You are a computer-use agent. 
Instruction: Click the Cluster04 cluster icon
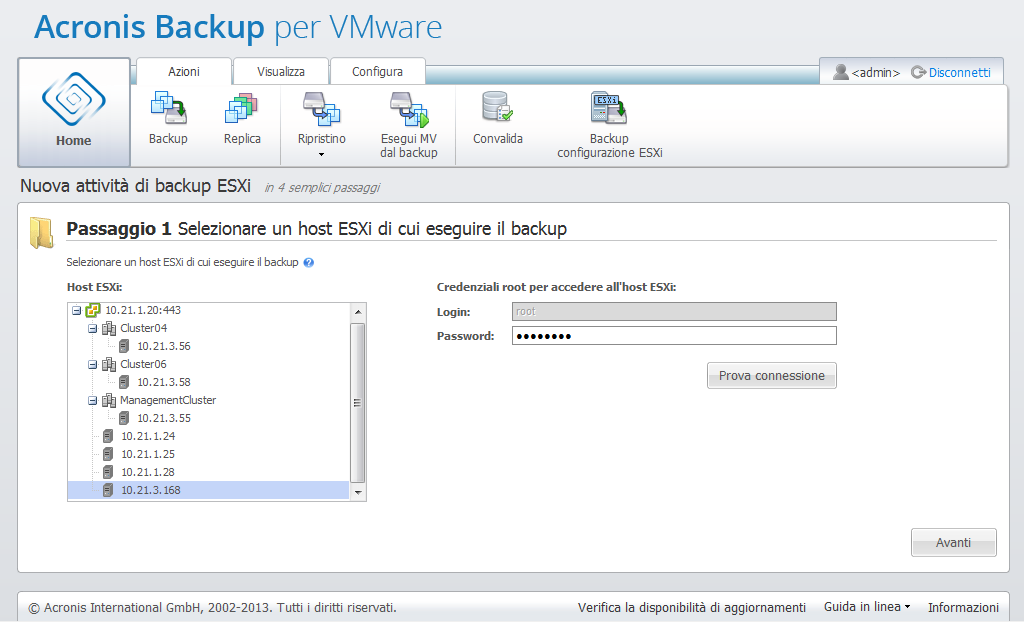[x=109, y=328]
